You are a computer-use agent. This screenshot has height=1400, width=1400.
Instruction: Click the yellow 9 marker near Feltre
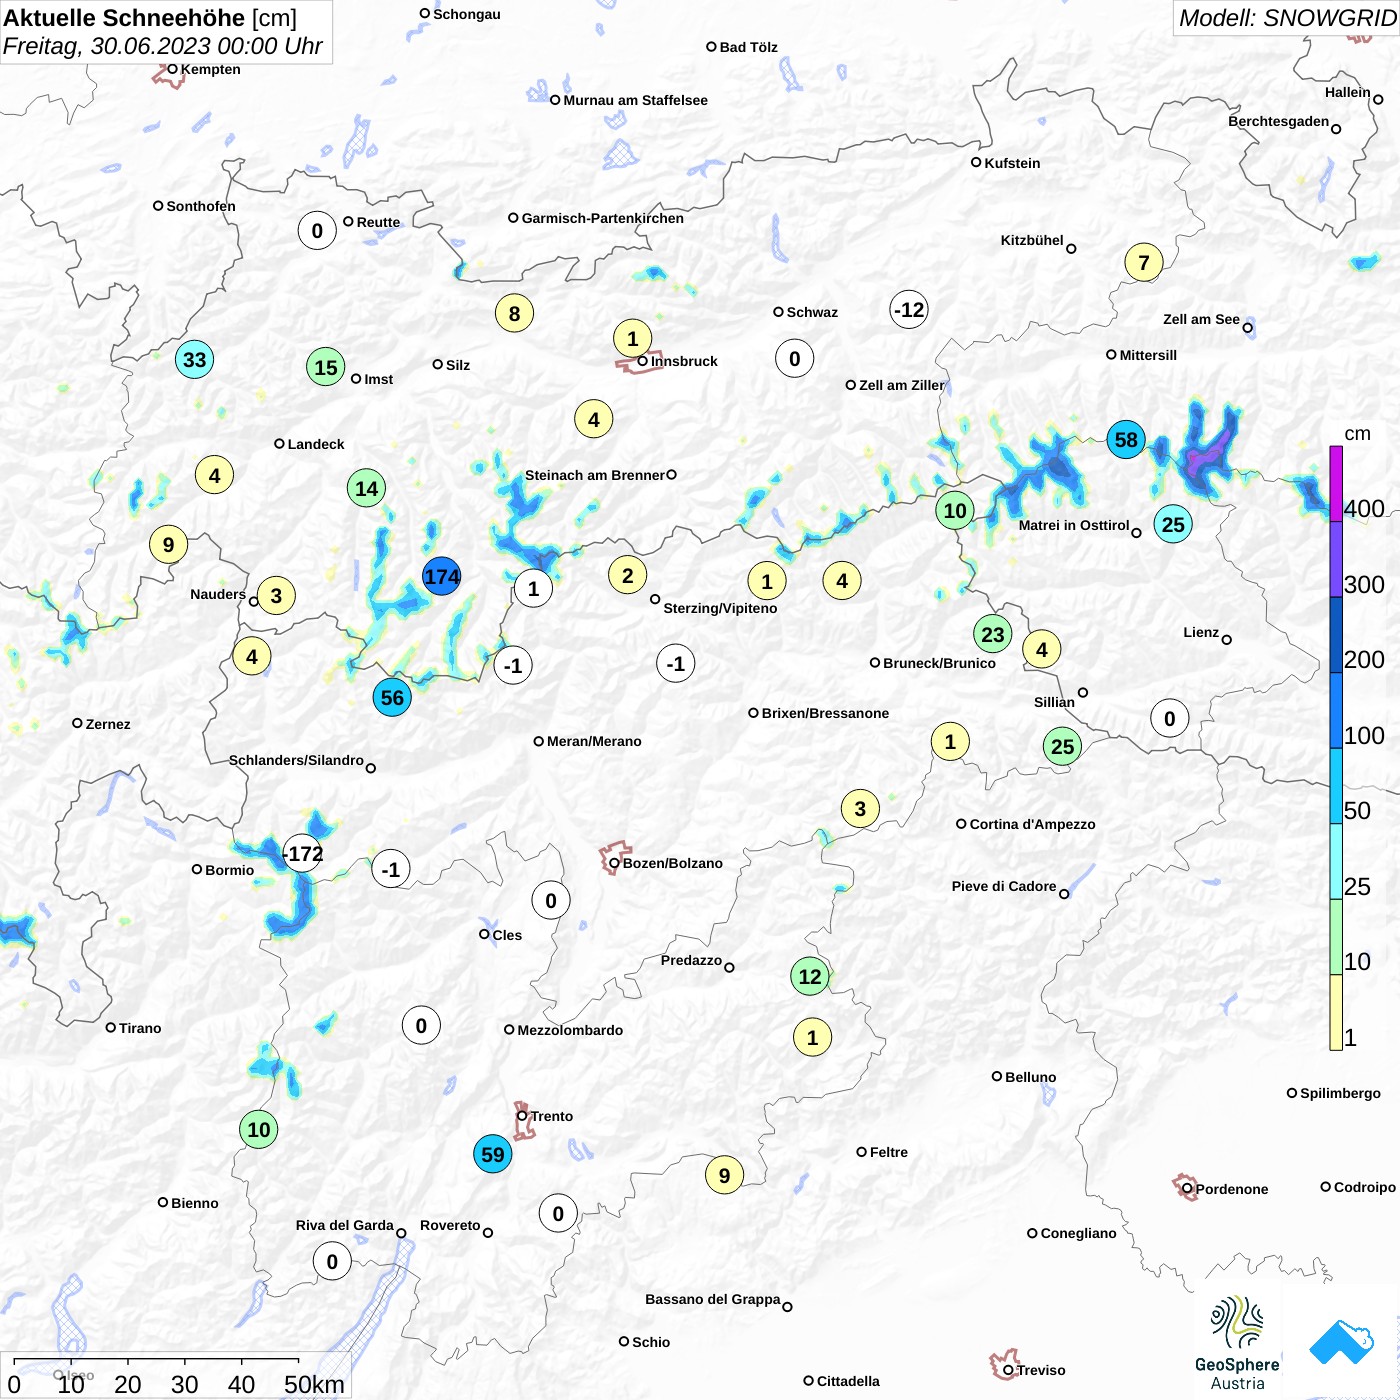pyautogui.click(x=724, y=1175)
